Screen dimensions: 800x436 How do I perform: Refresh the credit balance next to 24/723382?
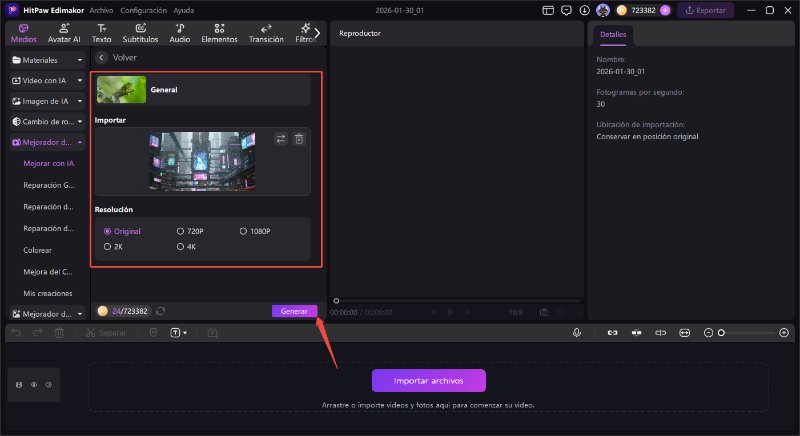tap(160, 311)
